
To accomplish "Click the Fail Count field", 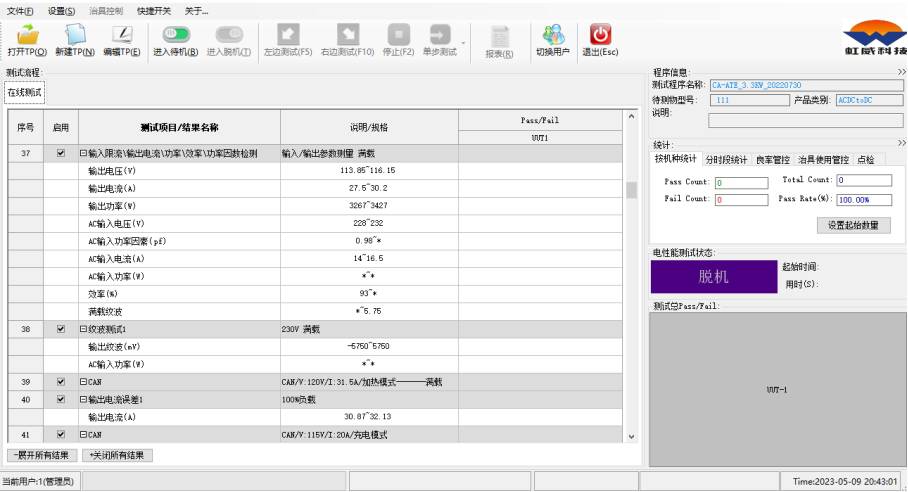I will 741,200.
